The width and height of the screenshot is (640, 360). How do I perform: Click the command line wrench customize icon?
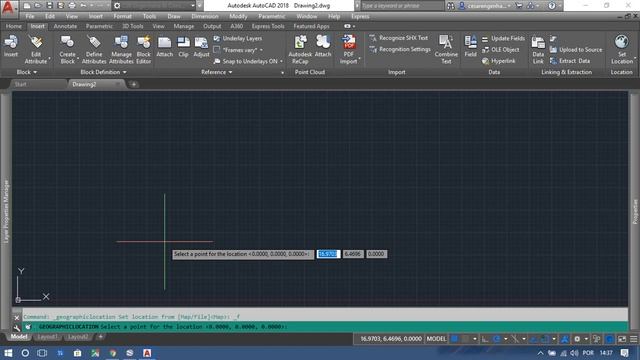pos(17,327)
